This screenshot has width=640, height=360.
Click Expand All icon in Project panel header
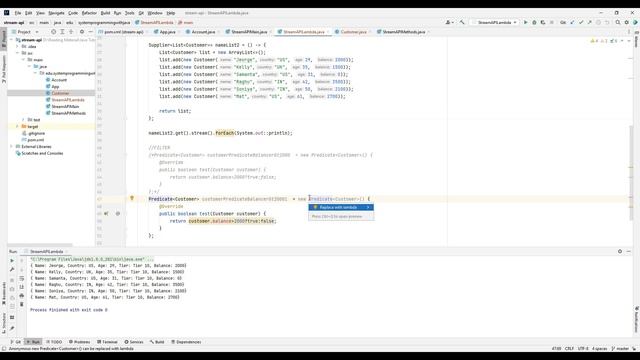(x=62, y=32)
